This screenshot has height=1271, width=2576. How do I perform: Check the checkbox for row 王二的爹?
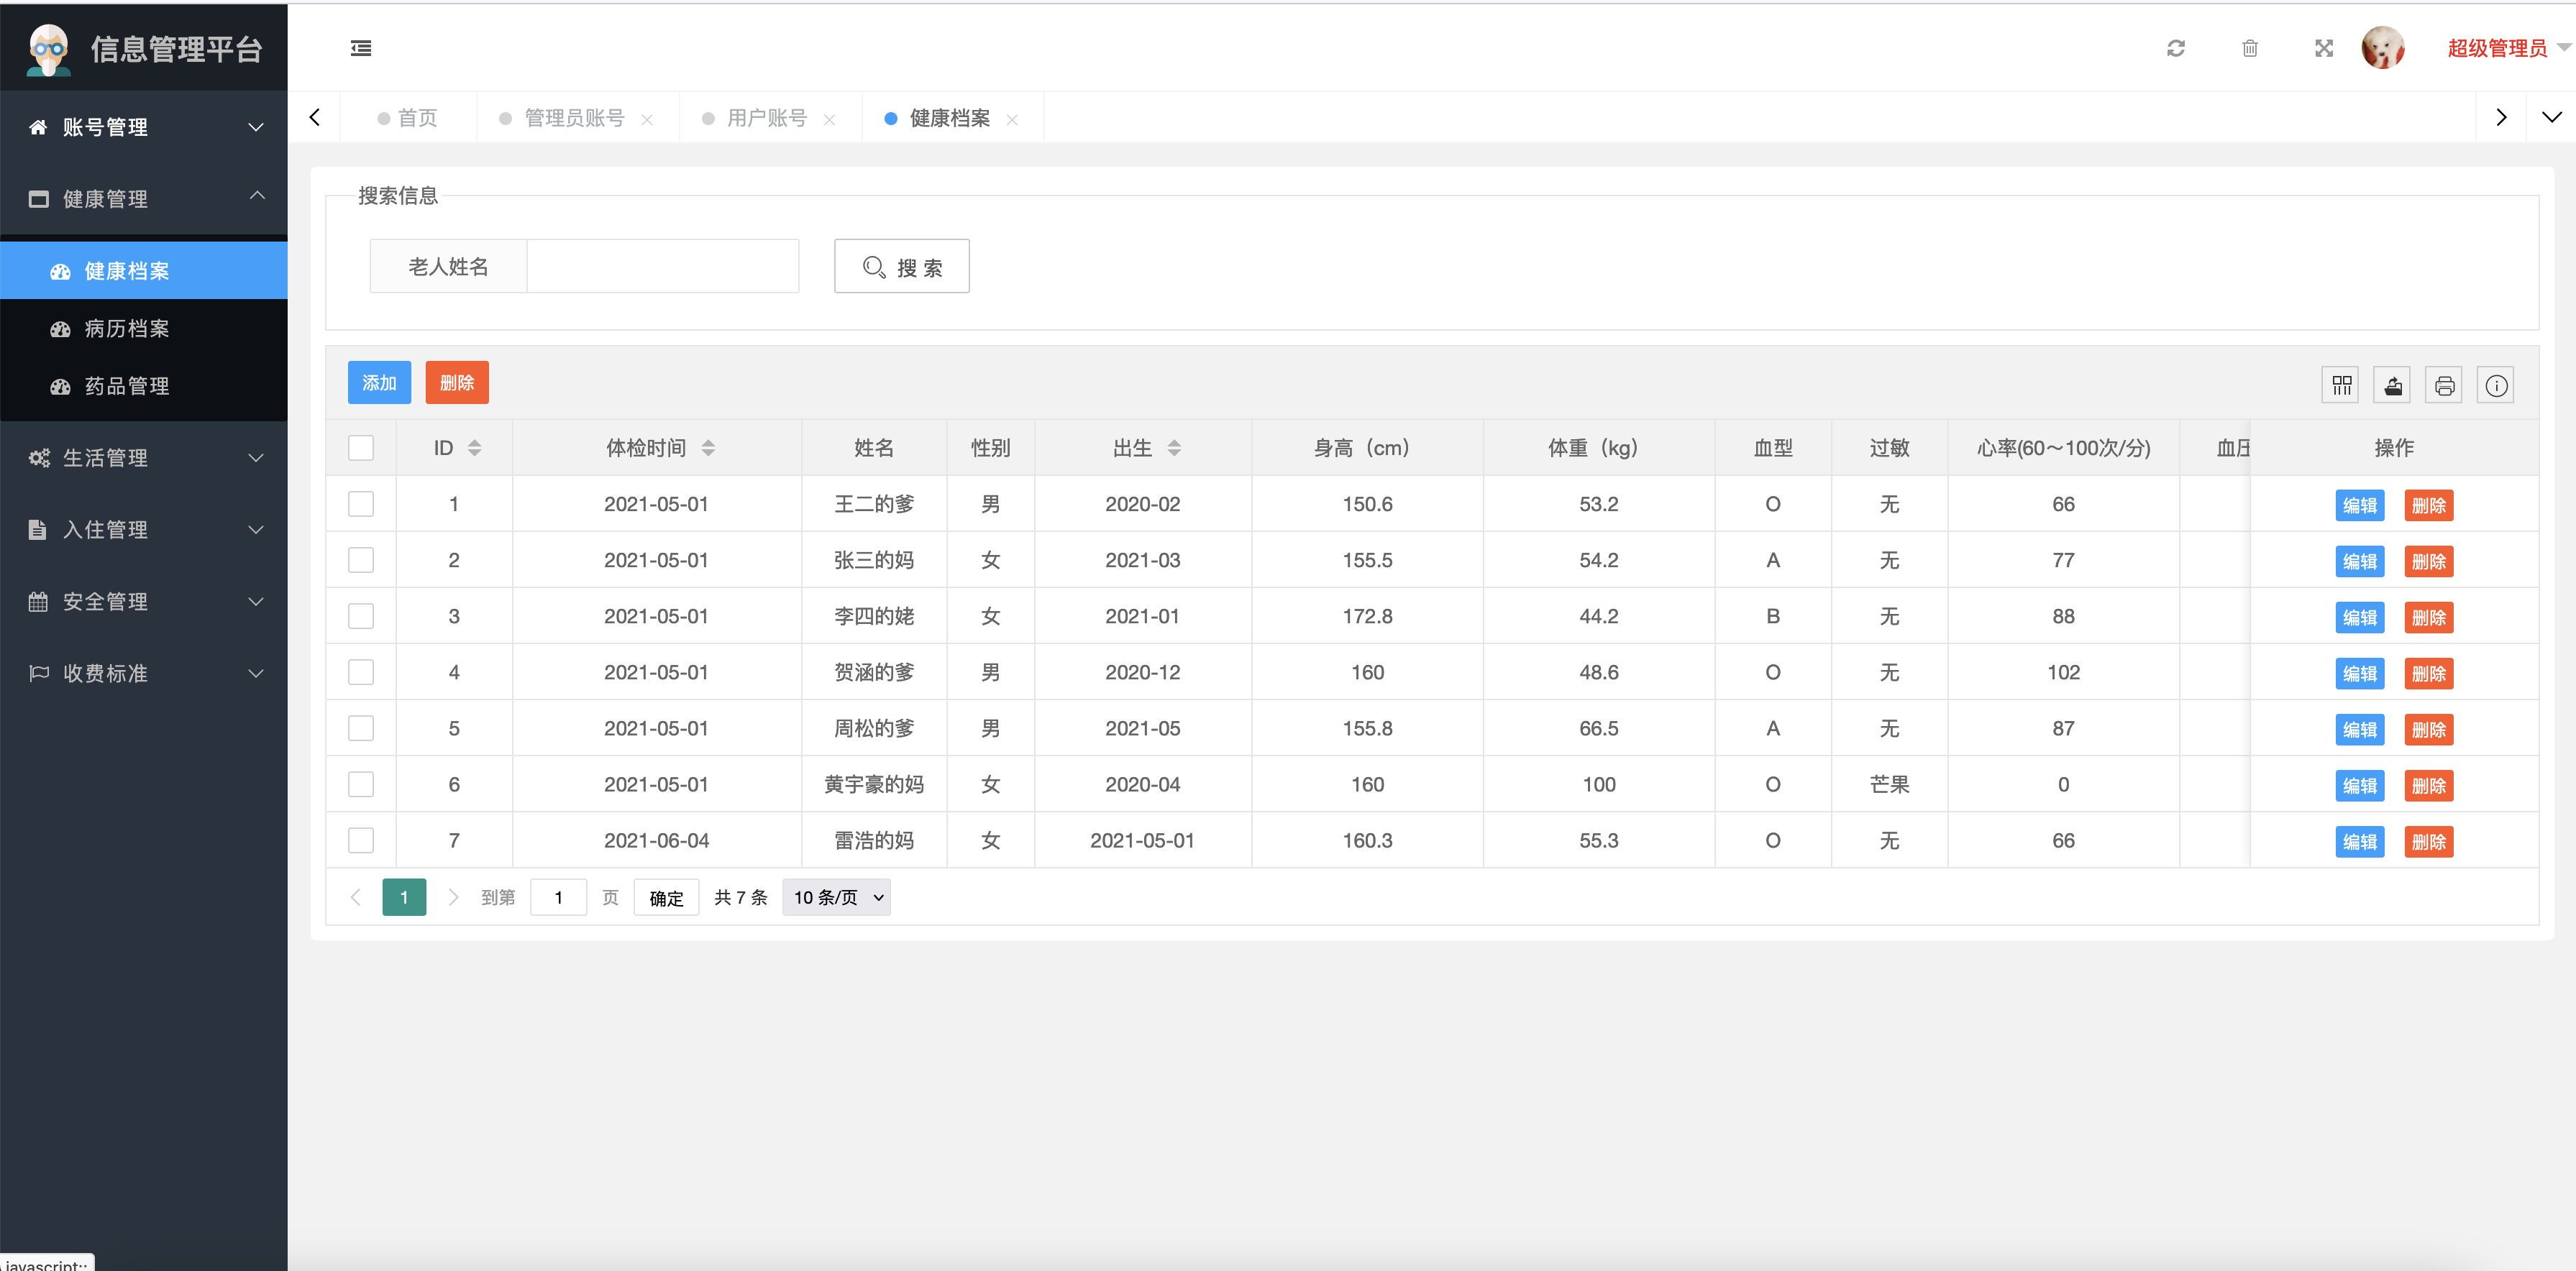(x=361, y=504)
